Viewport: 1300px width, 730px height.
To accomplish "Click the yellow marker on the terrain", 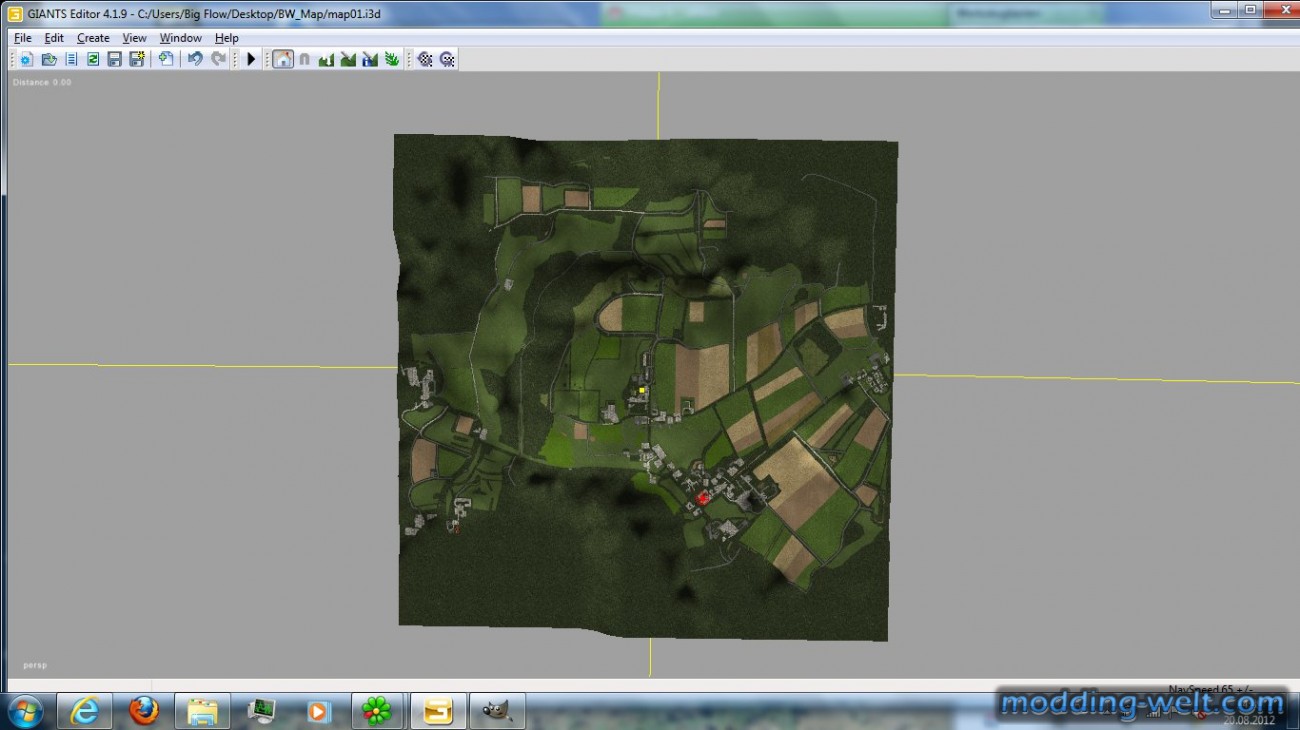I will (642, 390).
